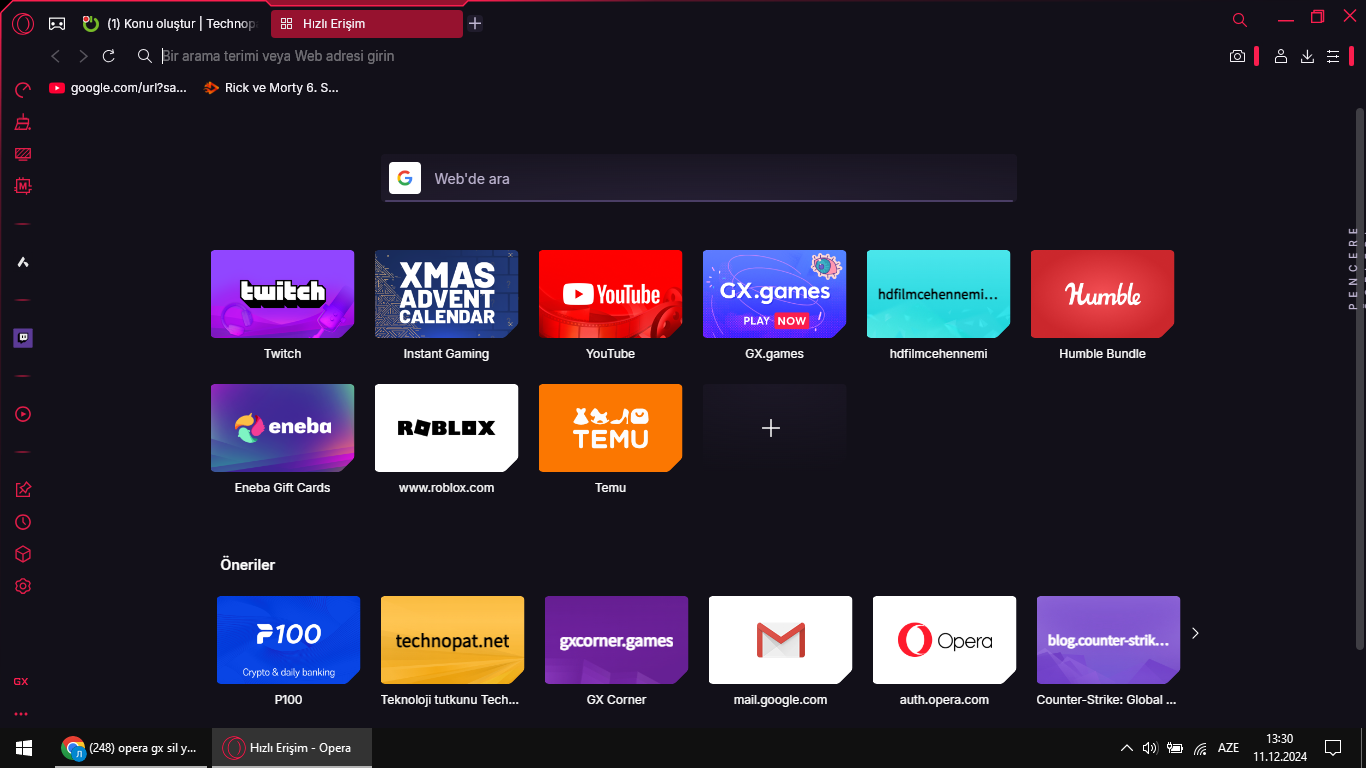Click the GX icon at the sidebar bottom
1366x768 pixels.
pyautogui.click(x=21, y=682)
